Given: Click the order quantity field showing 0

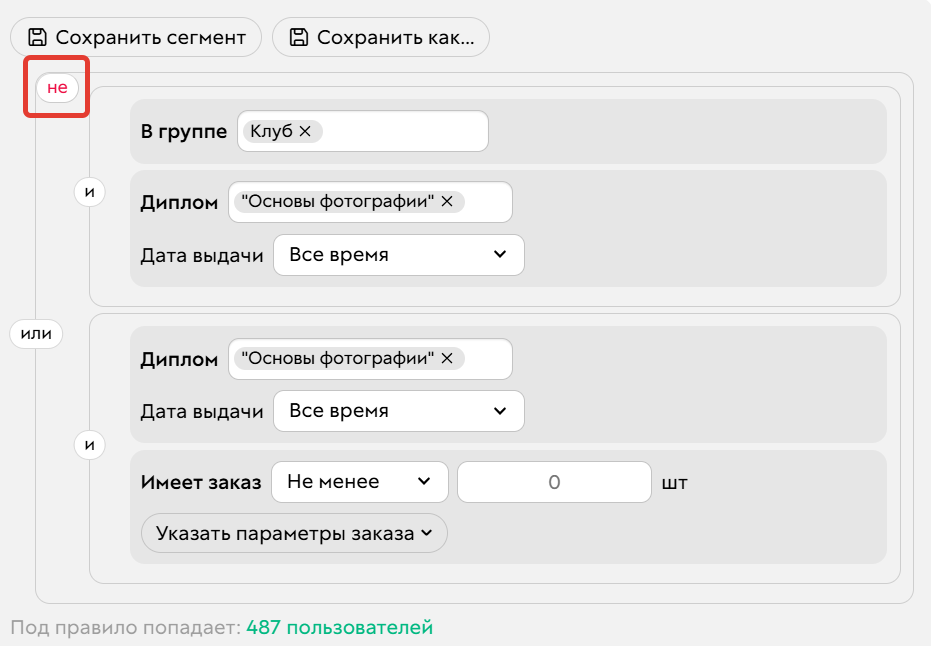Looking at the screenshot, I should 554,481.
